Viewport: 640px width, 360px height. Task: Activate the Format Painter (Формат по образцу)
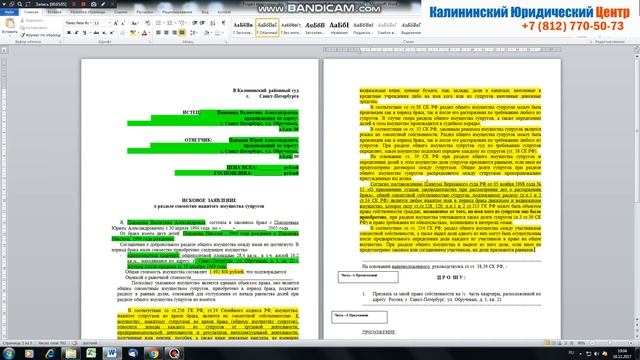[41, 35]
